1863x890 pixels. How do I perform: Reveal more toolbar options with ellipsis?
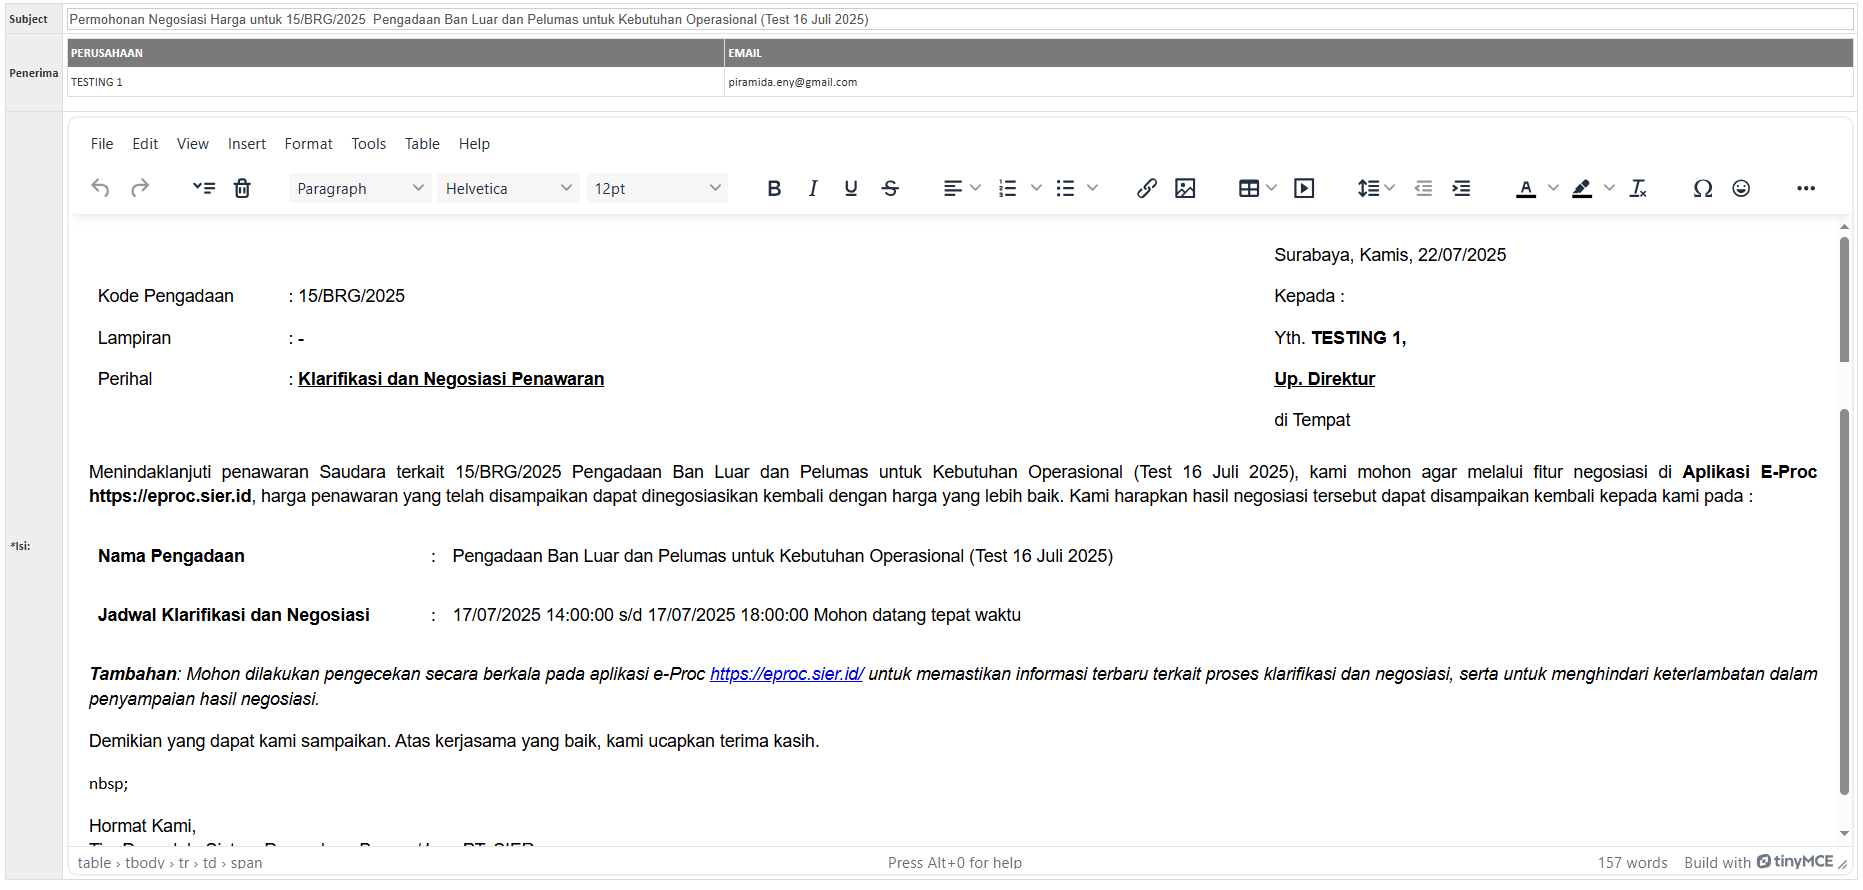[1805, 188]
